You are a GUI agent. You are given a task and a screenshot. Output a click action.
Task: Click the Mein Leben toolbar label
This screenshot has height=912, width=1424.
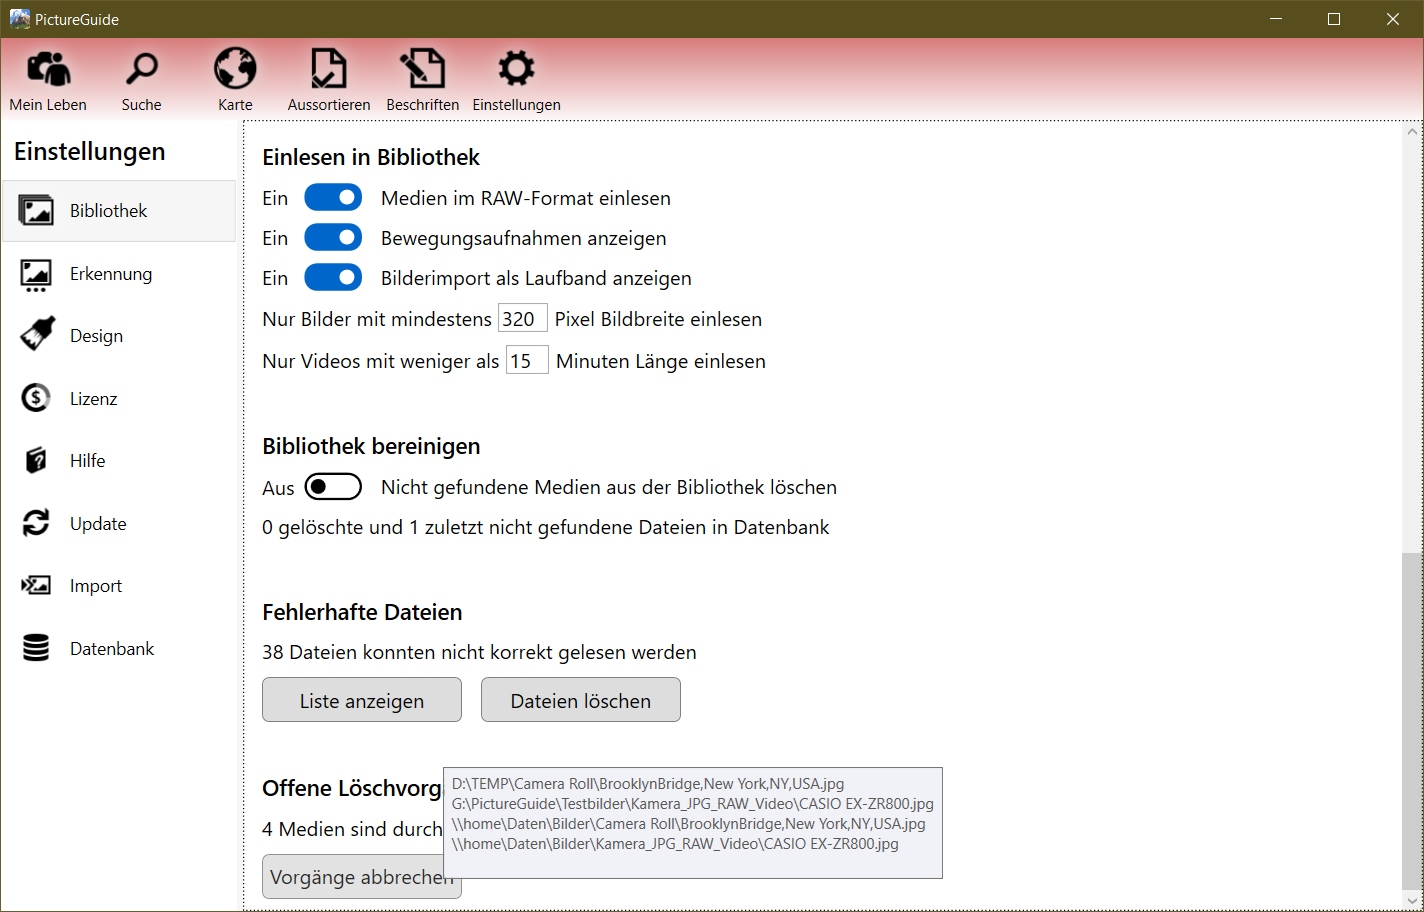click(x=48, y=105)
